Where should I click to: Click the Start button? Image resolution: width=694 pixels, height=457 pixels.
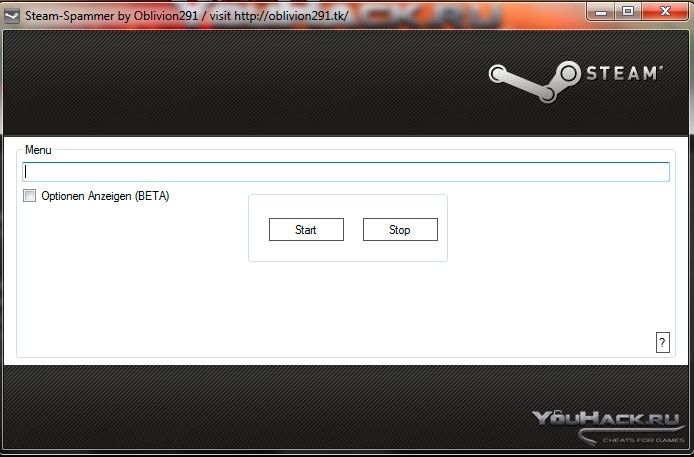tap(306, 230)
